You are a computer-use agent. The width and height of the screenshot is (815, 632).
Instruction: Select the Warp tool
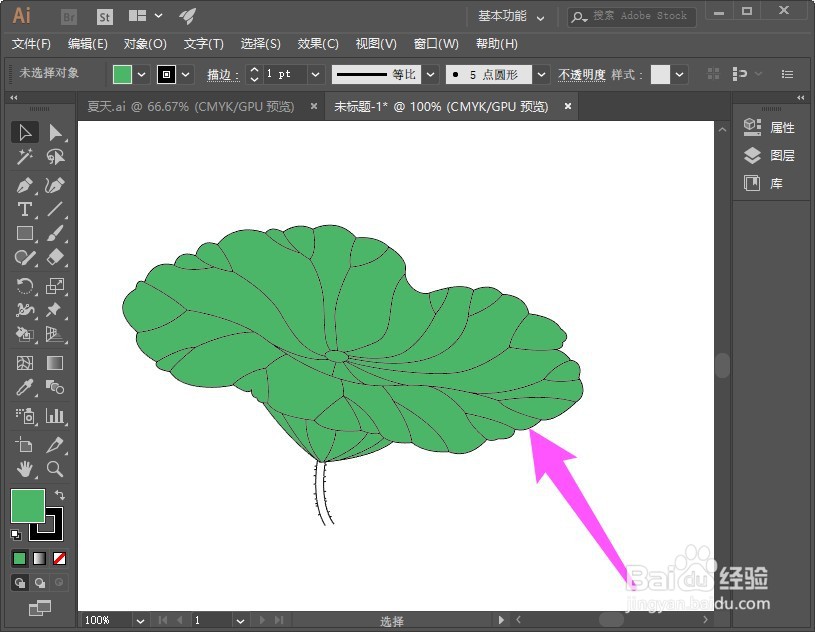pos(24,310)
